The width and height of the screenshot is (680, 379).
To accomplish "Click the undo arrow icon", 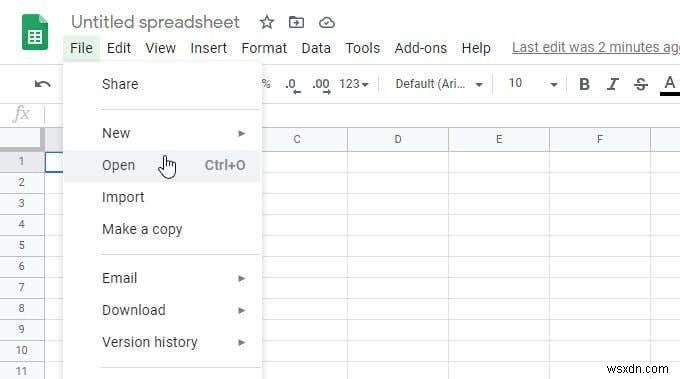I will point(42,84).
